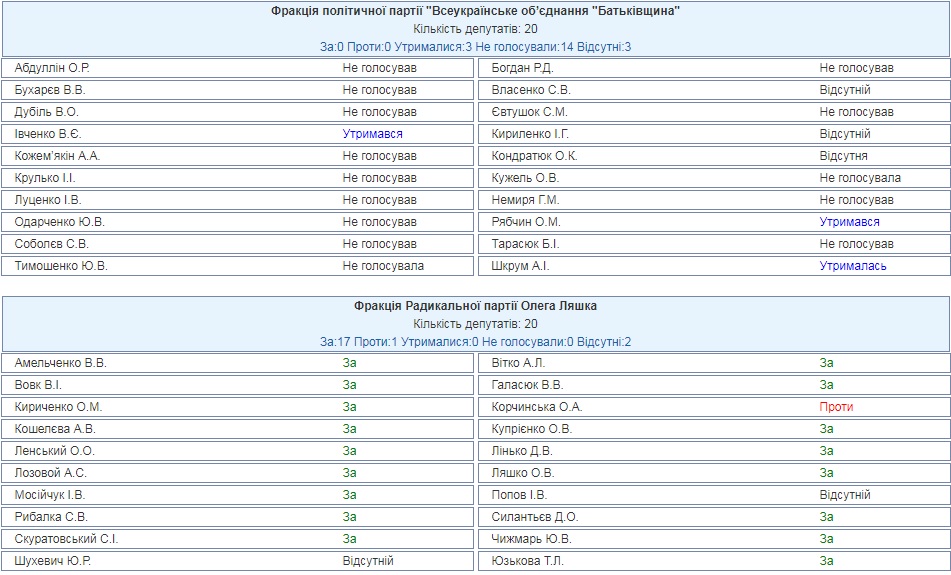The image size is (951, 575).
Task: Click Не голосувала status for Кужель О.В.
Action: point(860,178)
